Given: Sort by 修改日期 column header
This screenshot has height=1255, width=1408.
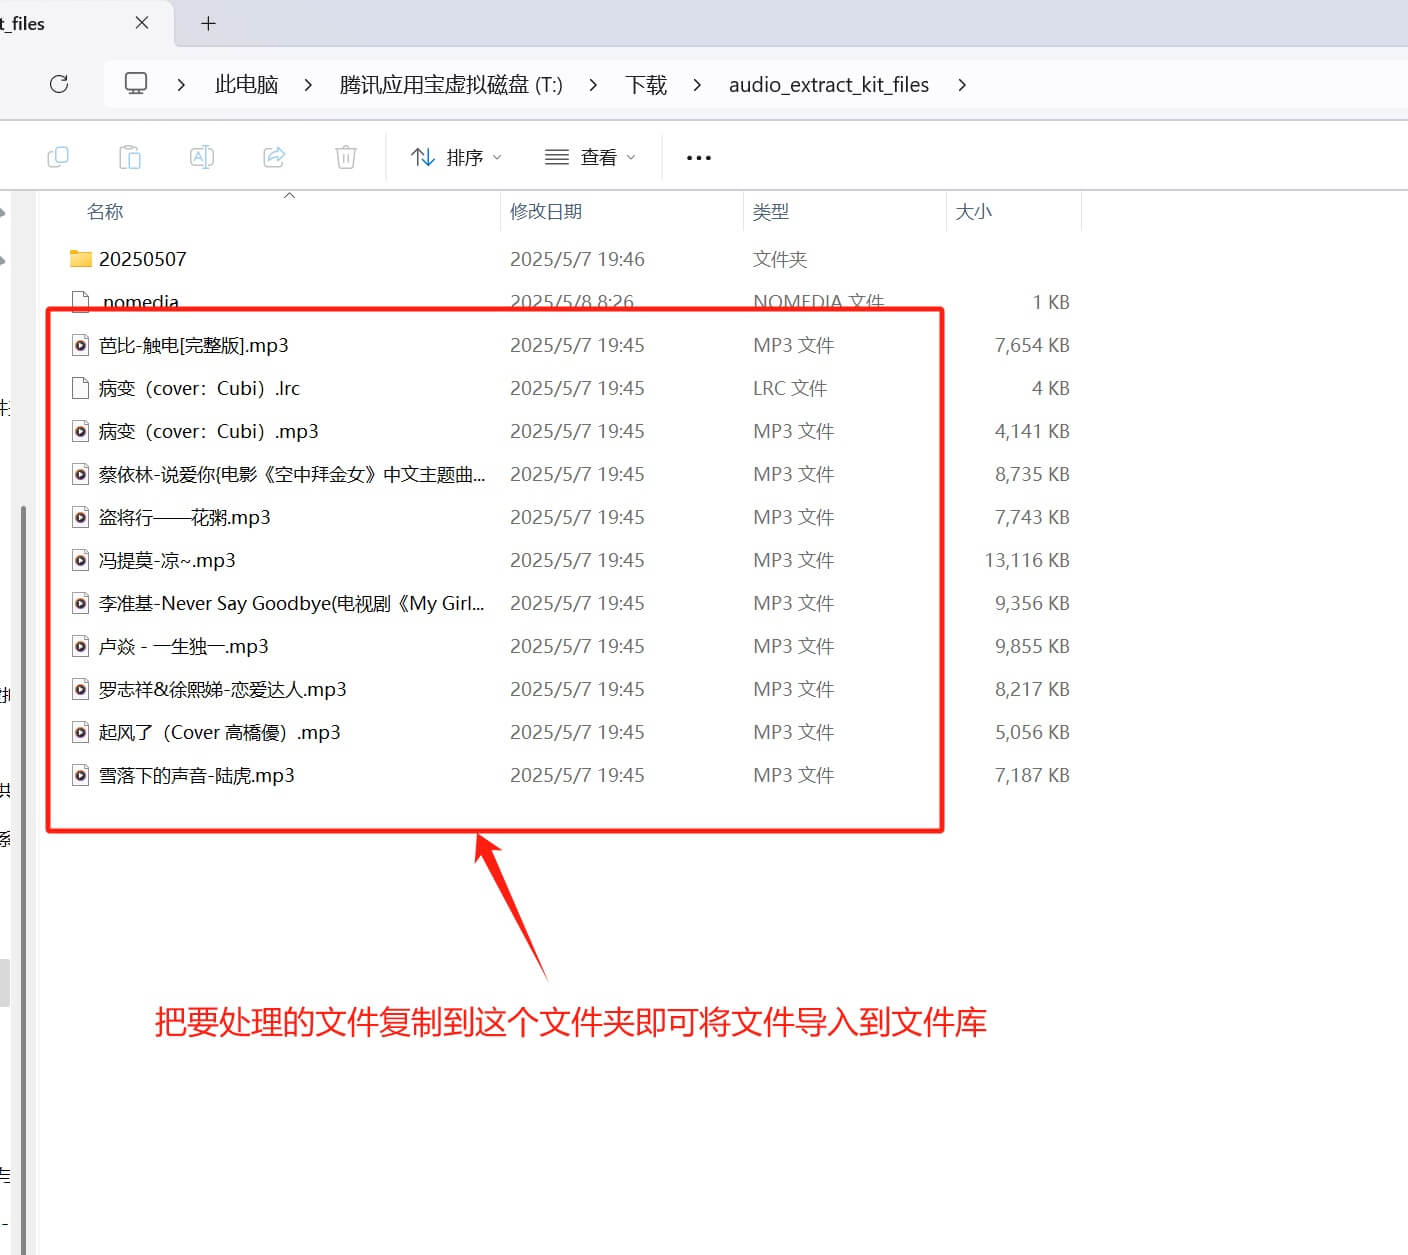Looking at the screenshot, I should click(x=546, y=211).
